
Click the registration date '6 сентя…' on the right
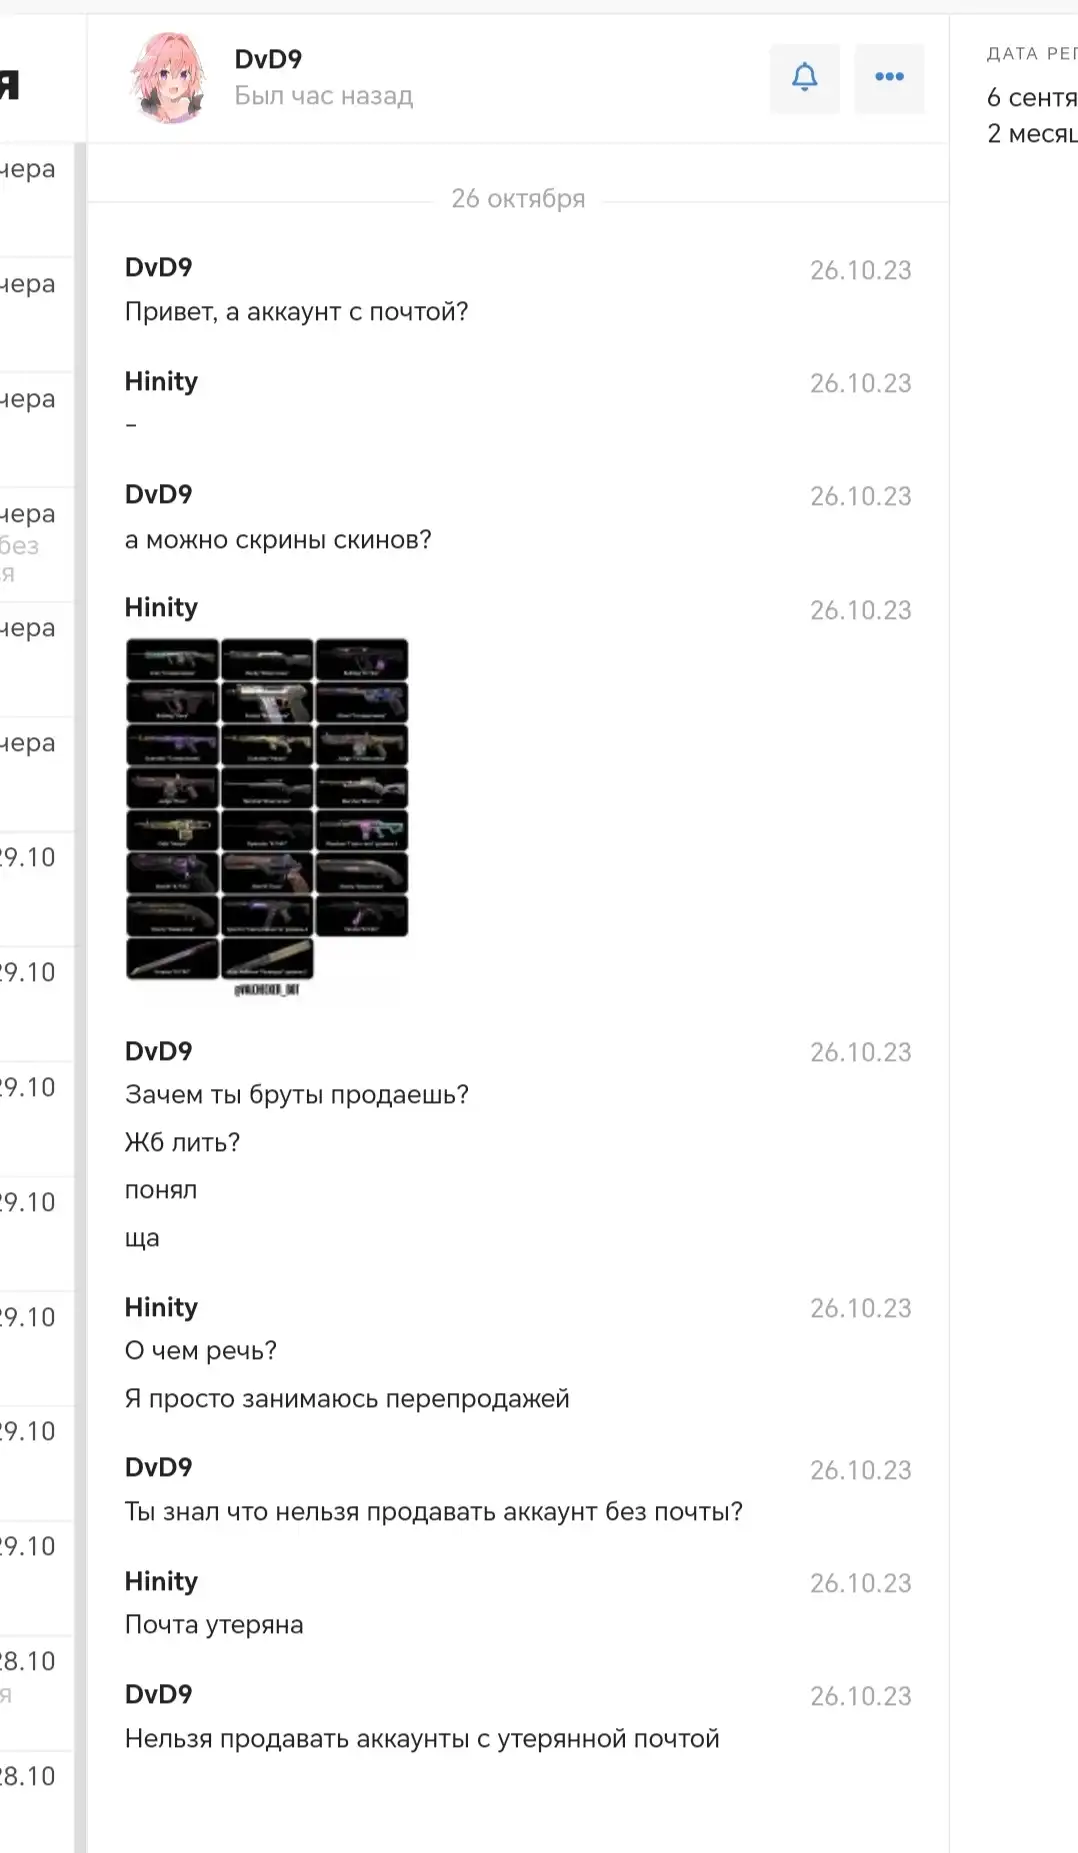click(1032, 98)
